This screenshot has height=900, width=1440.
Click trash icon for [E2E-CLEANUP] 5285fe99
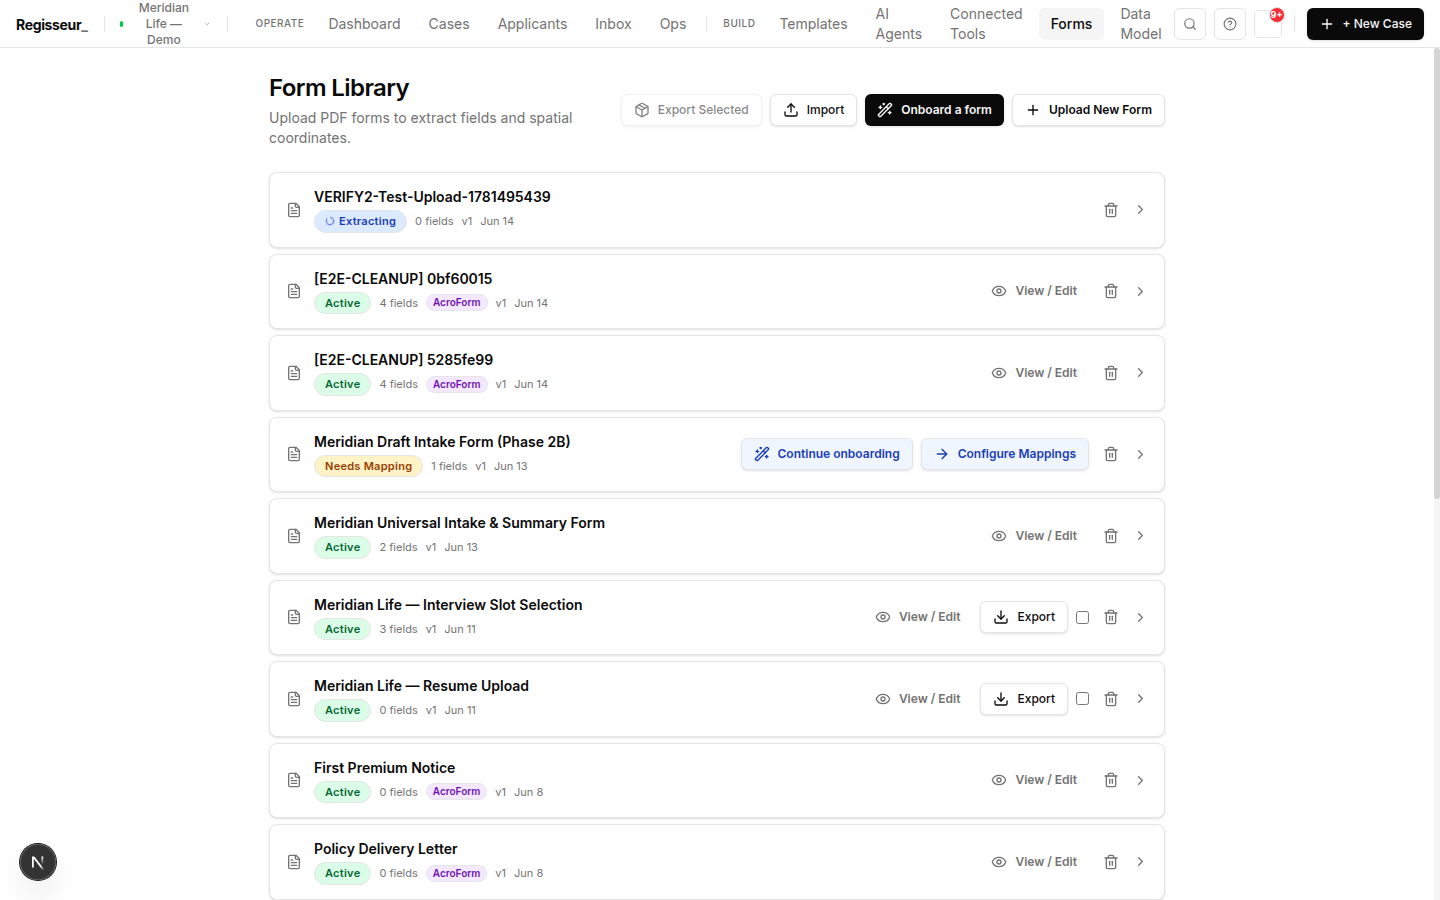pos(1110,373)
